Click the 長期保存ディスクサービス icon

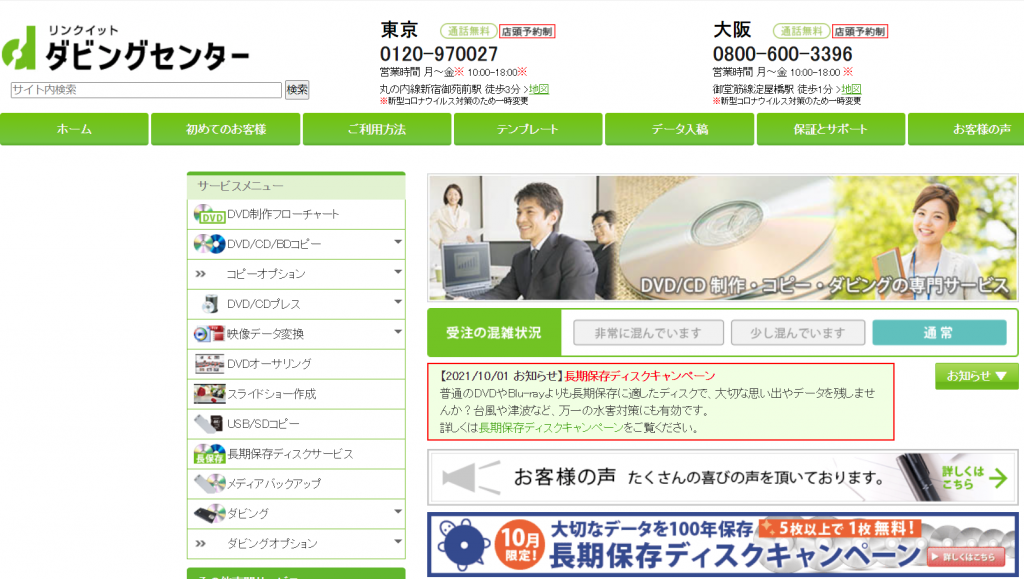click(x=208, y=454)
